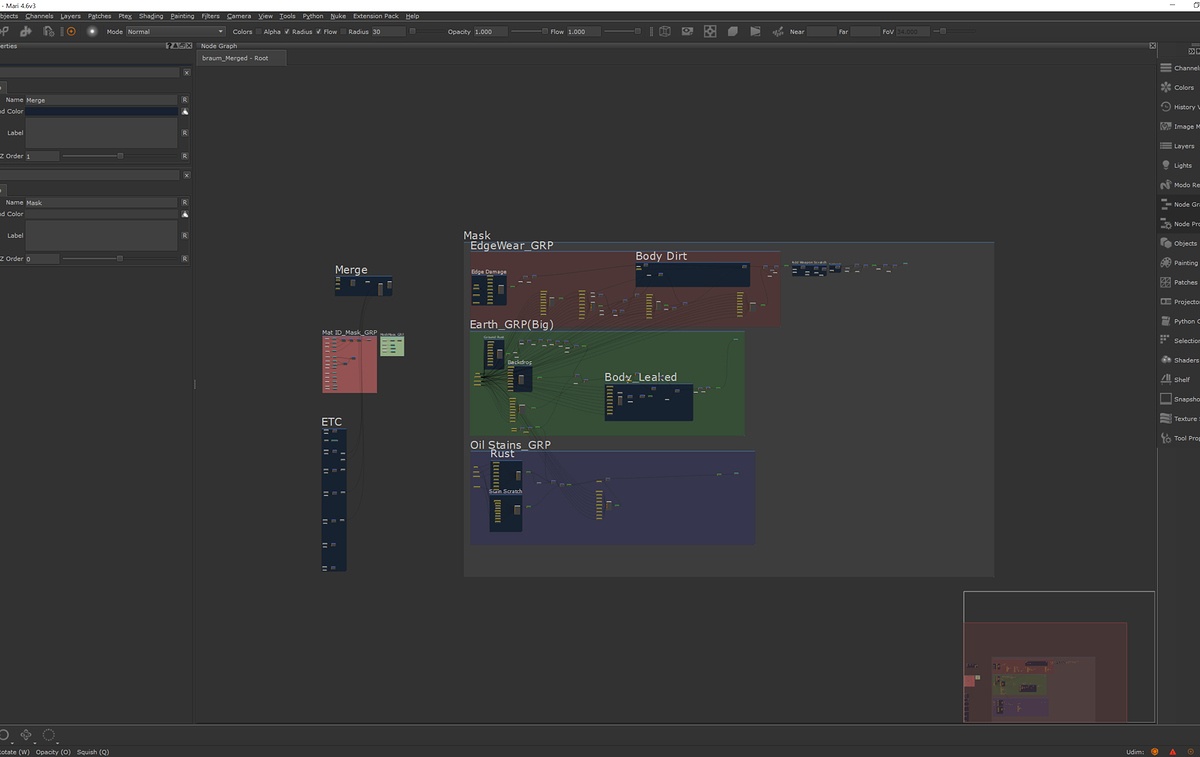The height and width of the screenshot is (757, 1200).
Task: Open the History View palette icon
Action: (1165, 107)
